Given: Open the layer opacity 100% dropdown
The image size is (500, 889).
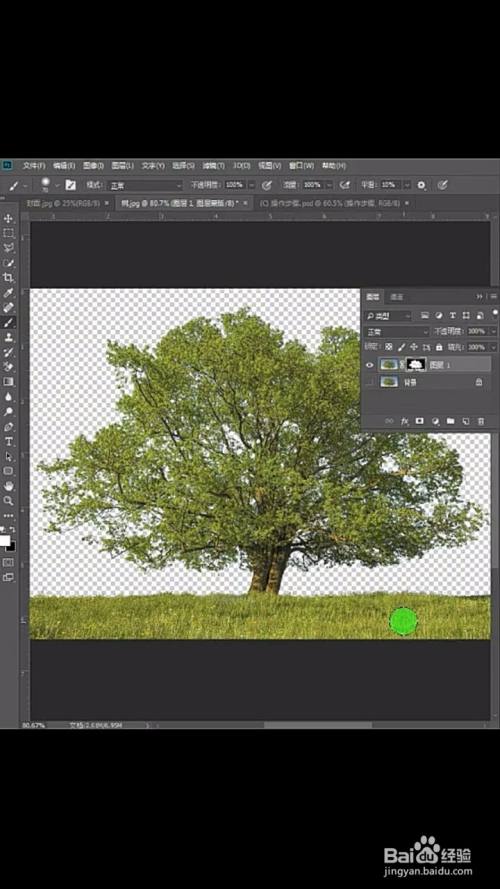Looking at the screenshot, I should pos(492,331).
